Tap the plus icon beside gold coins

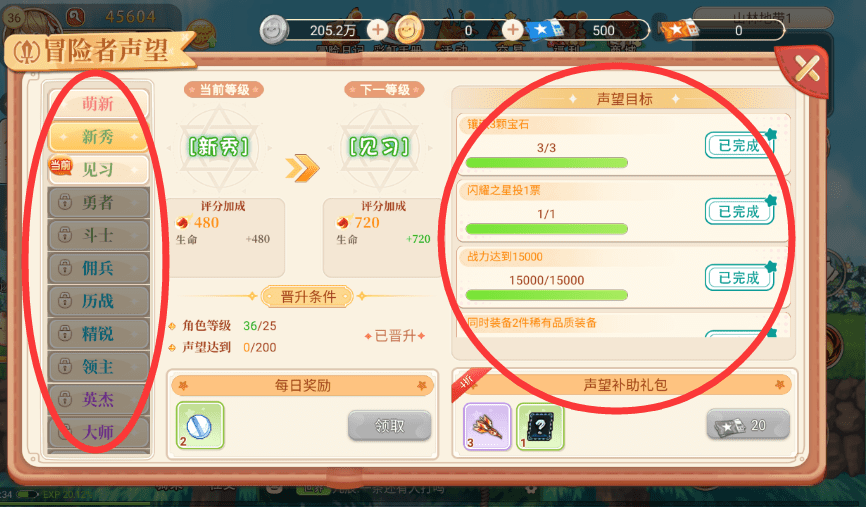(x=512, y=30)
